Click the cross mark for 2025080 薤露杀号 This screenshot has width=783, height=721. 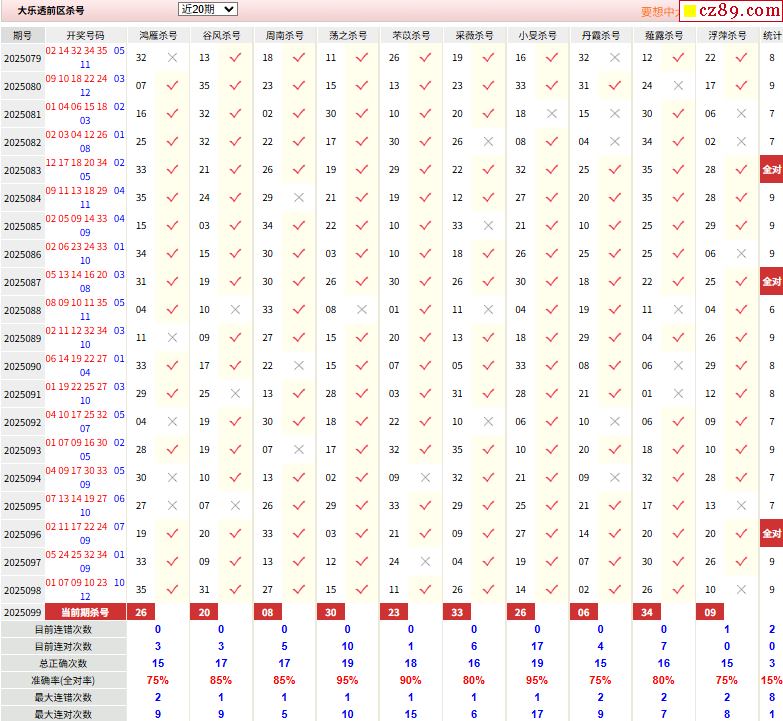point(678,85)
